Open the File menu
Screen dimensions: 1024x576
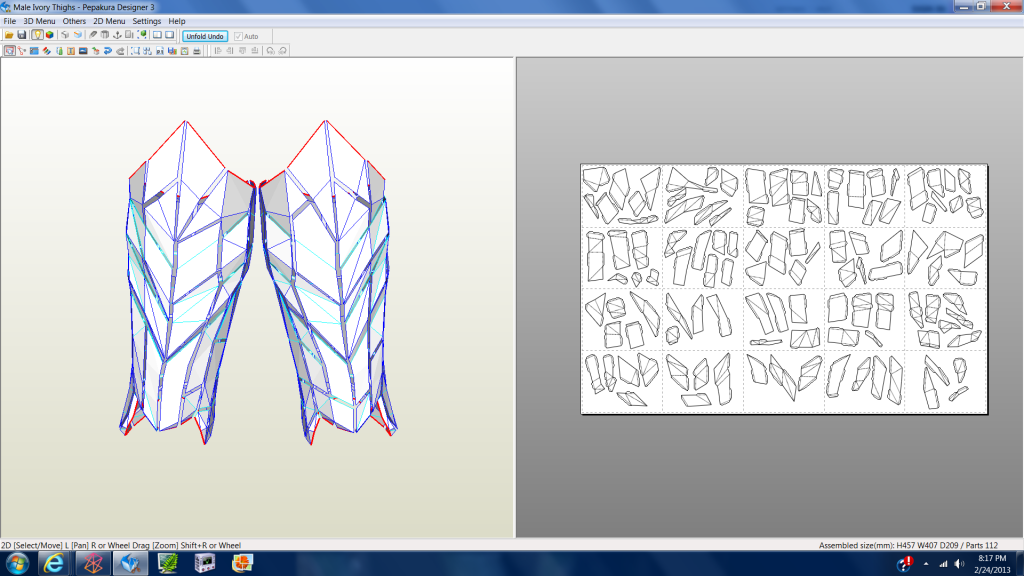pyautogui.click(x=10, y=21)
